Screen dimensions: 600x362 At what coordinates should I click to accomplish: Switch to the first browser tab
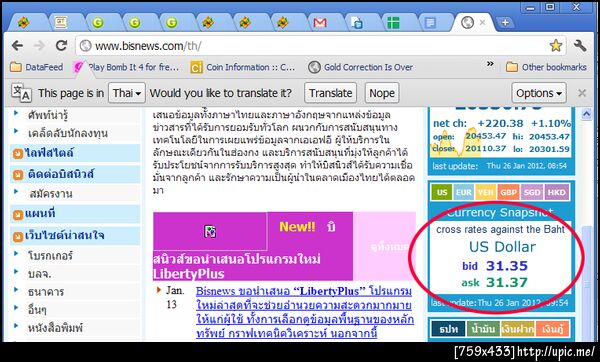coord(24,23)
